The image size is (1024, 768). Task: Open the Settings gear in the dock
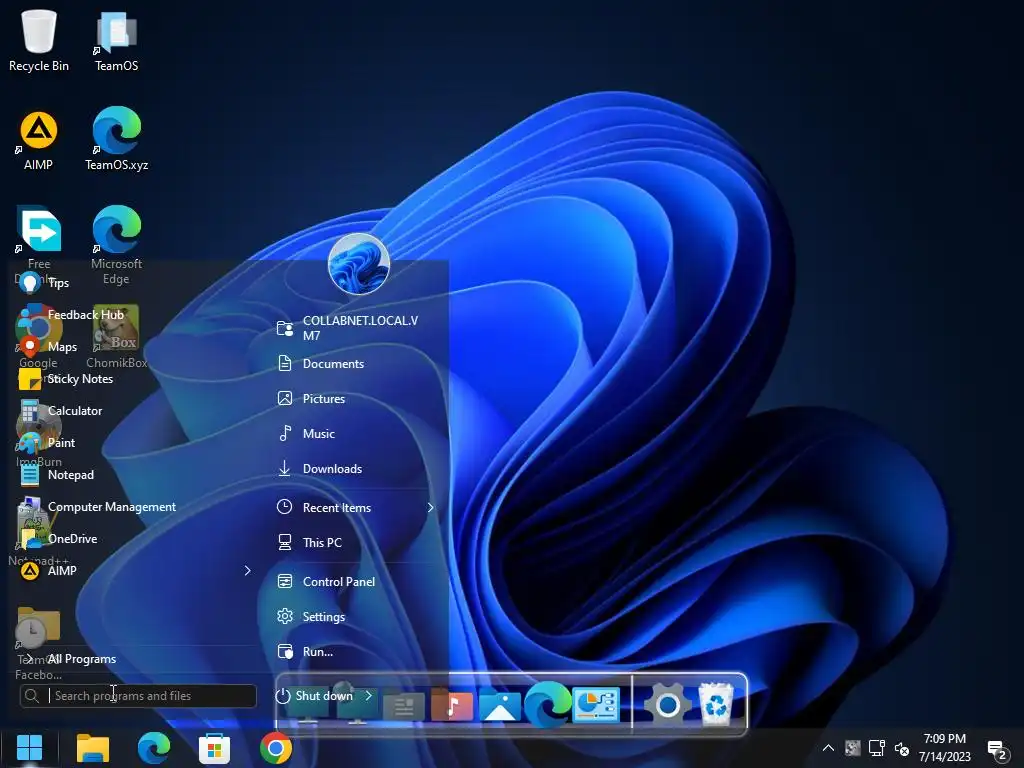pyautogui.click(x=667, y=705)
